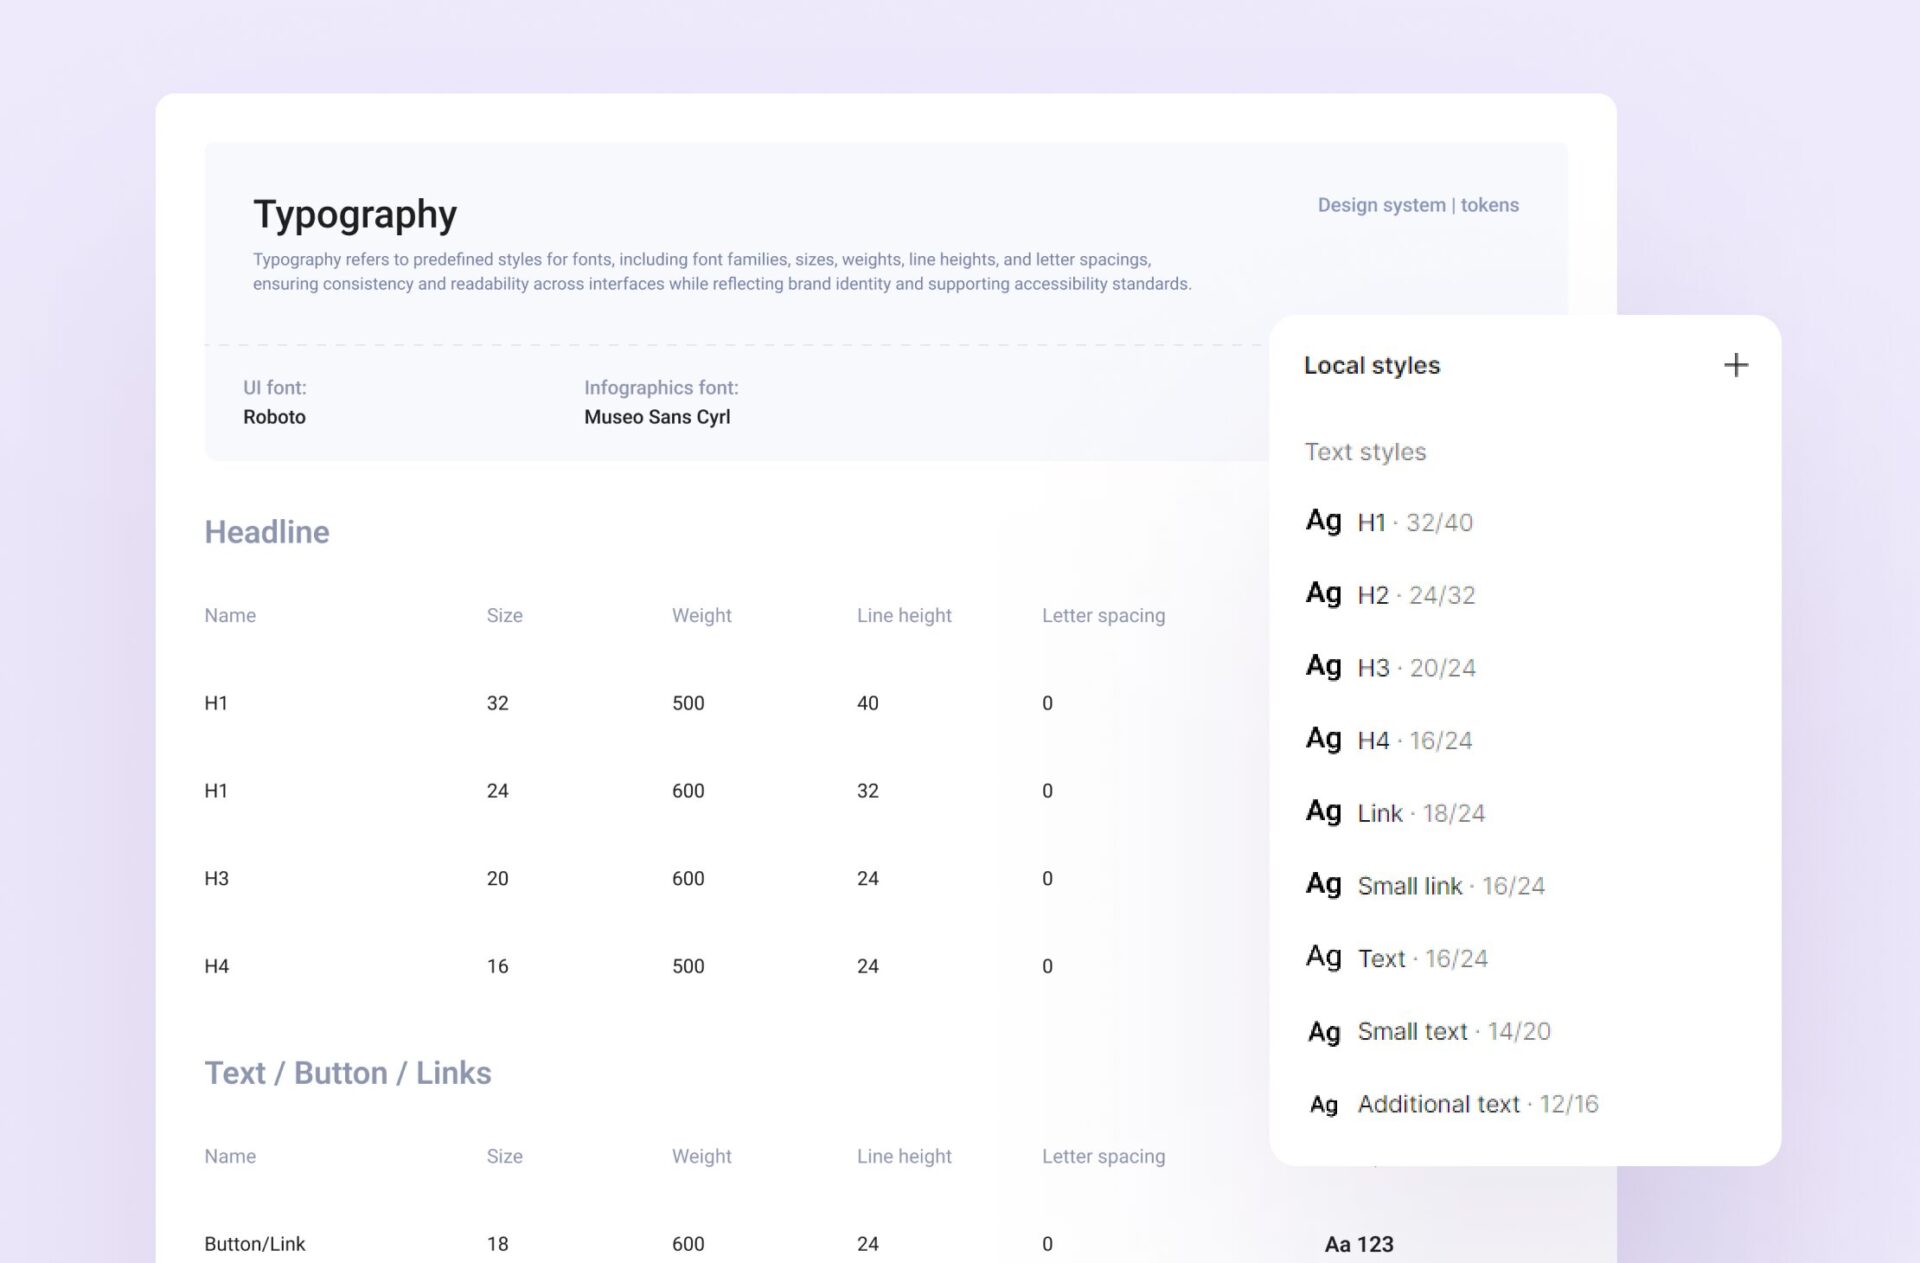Click the Headline section heading
The height and width of the screenshot is (1263, 1920).
click(x=267, y=532)
